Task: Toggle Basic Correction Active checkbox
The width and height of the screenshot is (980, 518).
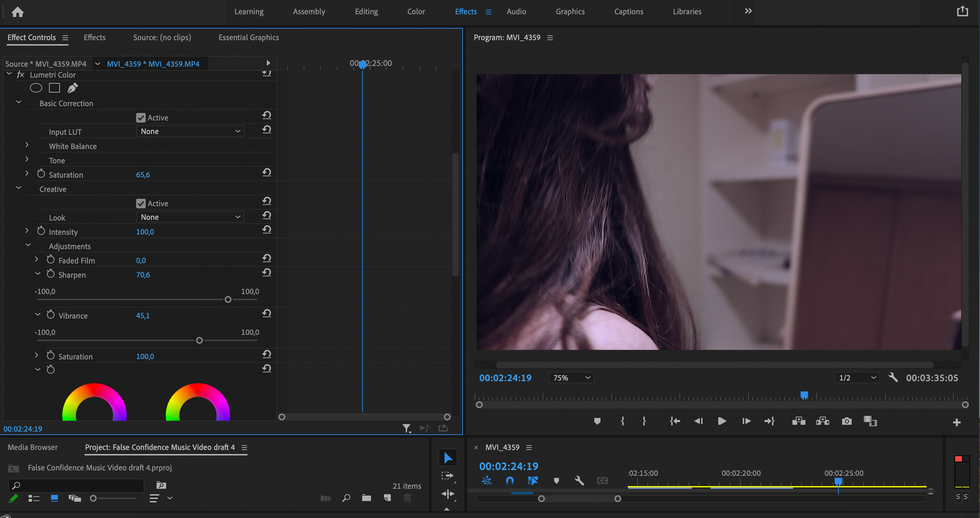Action: click(x=141, y=117)
